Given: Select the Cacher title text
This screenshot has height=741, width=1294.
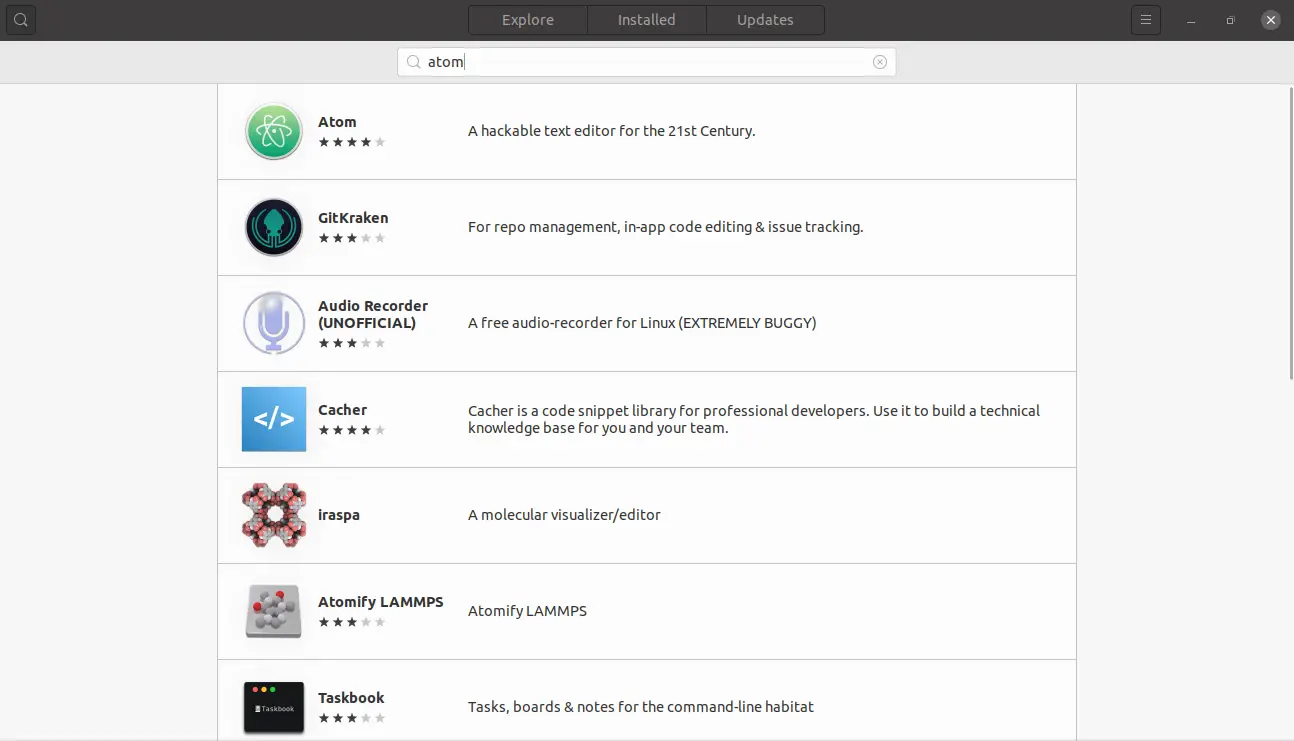Looking at the screenshot, I should coord(342,410).
